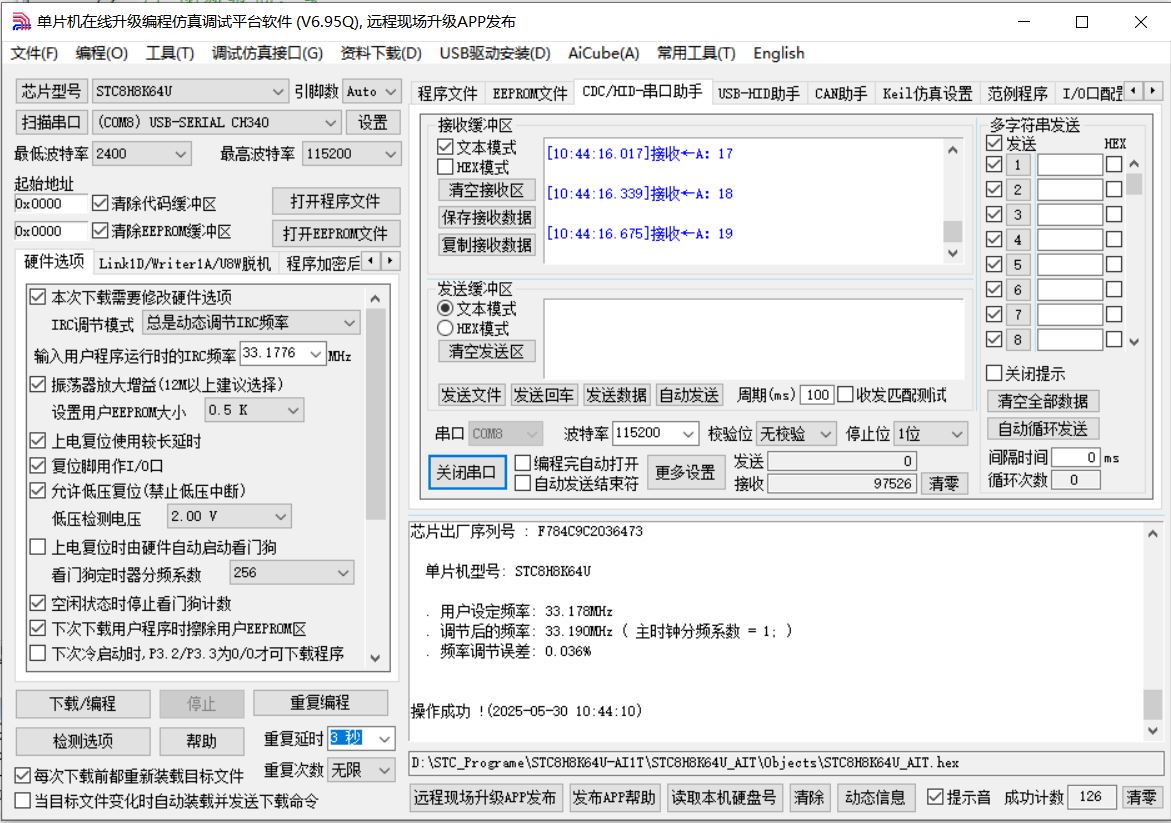Image resolution: width=1171 pixels, height=823 pixels.
Task: Click the hardware options vertical scrollbar
Action: click(x=376, y=414)
